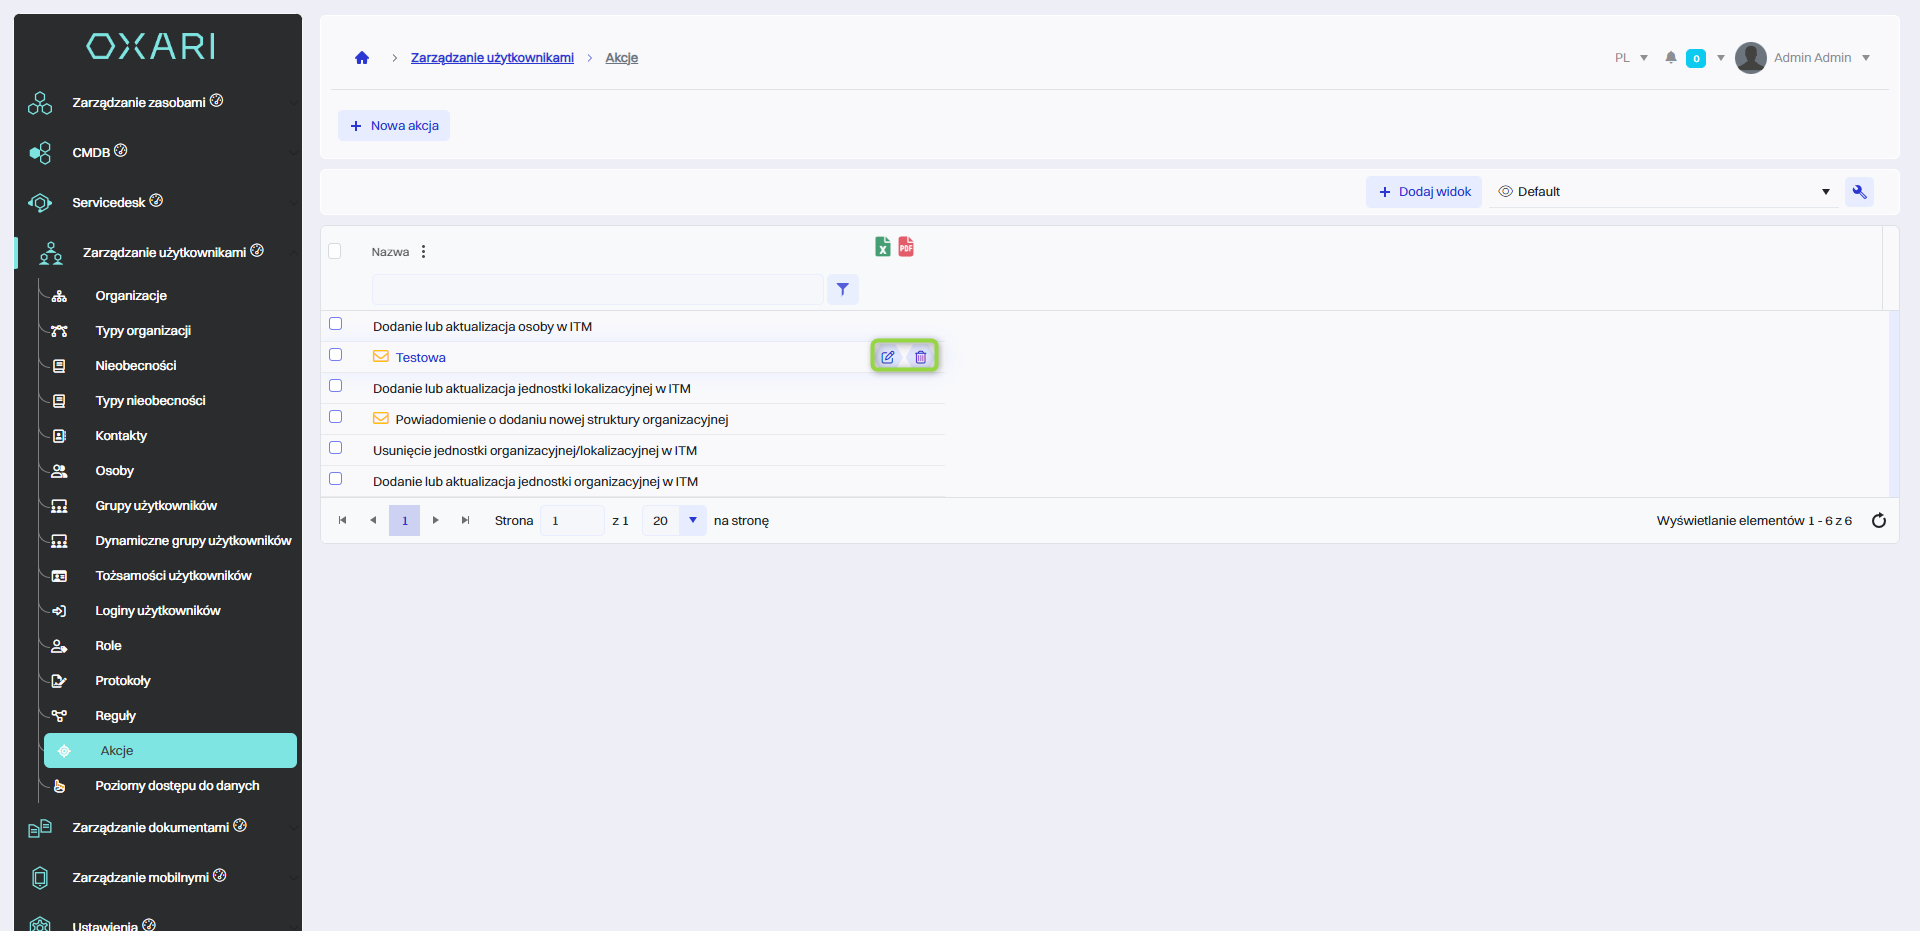Focus the Nazwa filter text field
The width and height of the screenshot is (1920, 931).
click(x=597, y=290)
